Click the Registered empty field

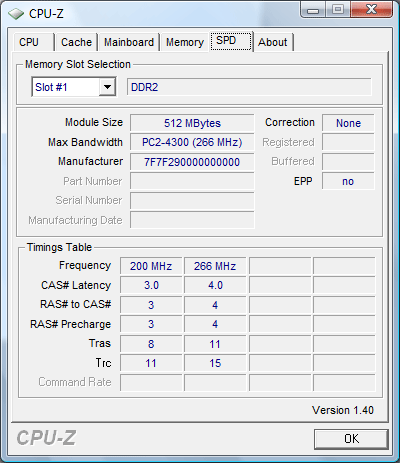click(348, 143)
